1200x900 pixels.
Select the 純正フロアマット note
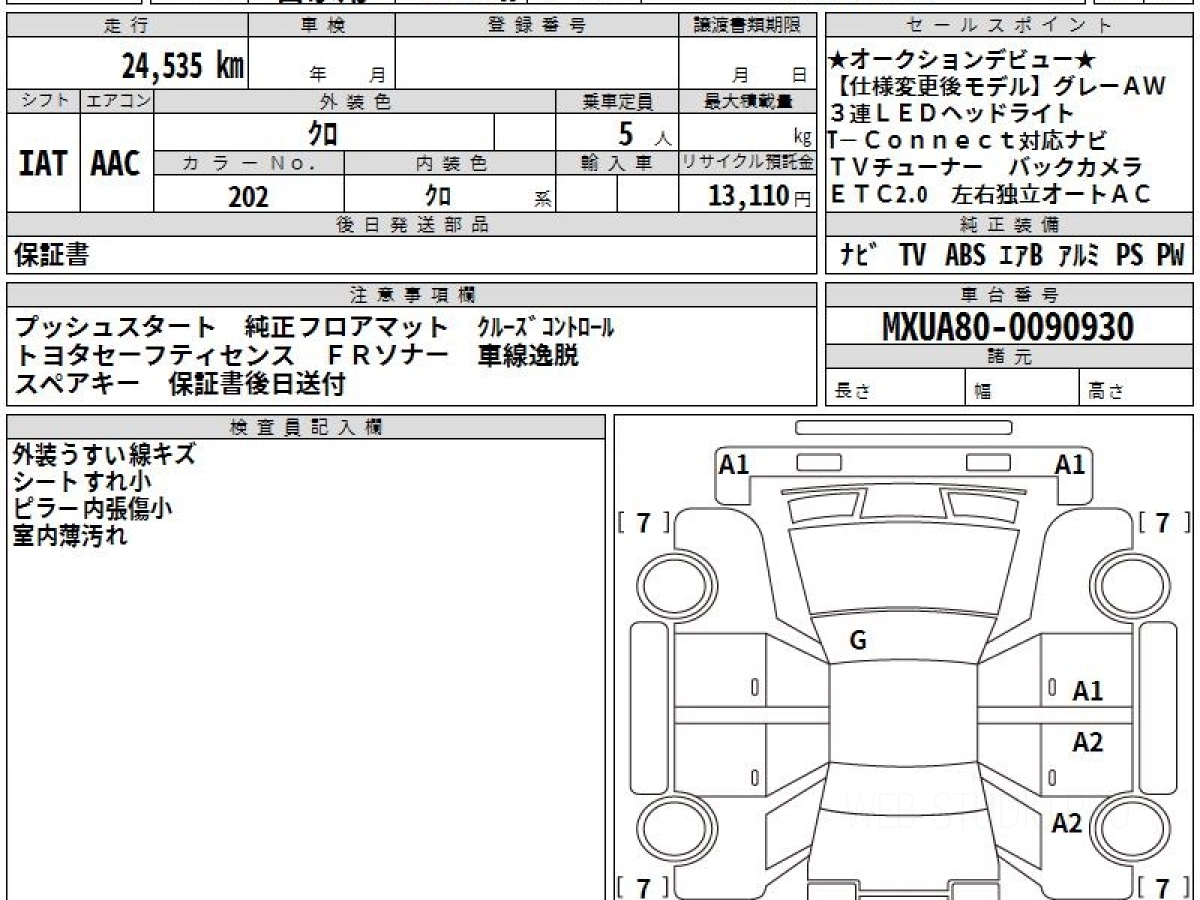pyautogui.click(x=348, y=326)
